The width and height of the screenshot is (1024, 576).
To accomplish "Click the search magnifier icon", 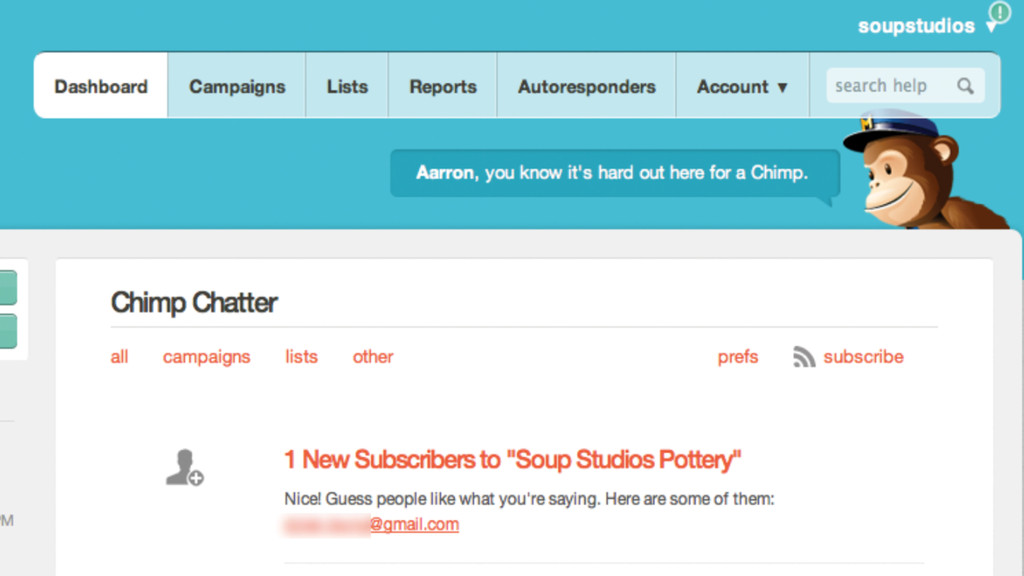I will click(965, 86).
